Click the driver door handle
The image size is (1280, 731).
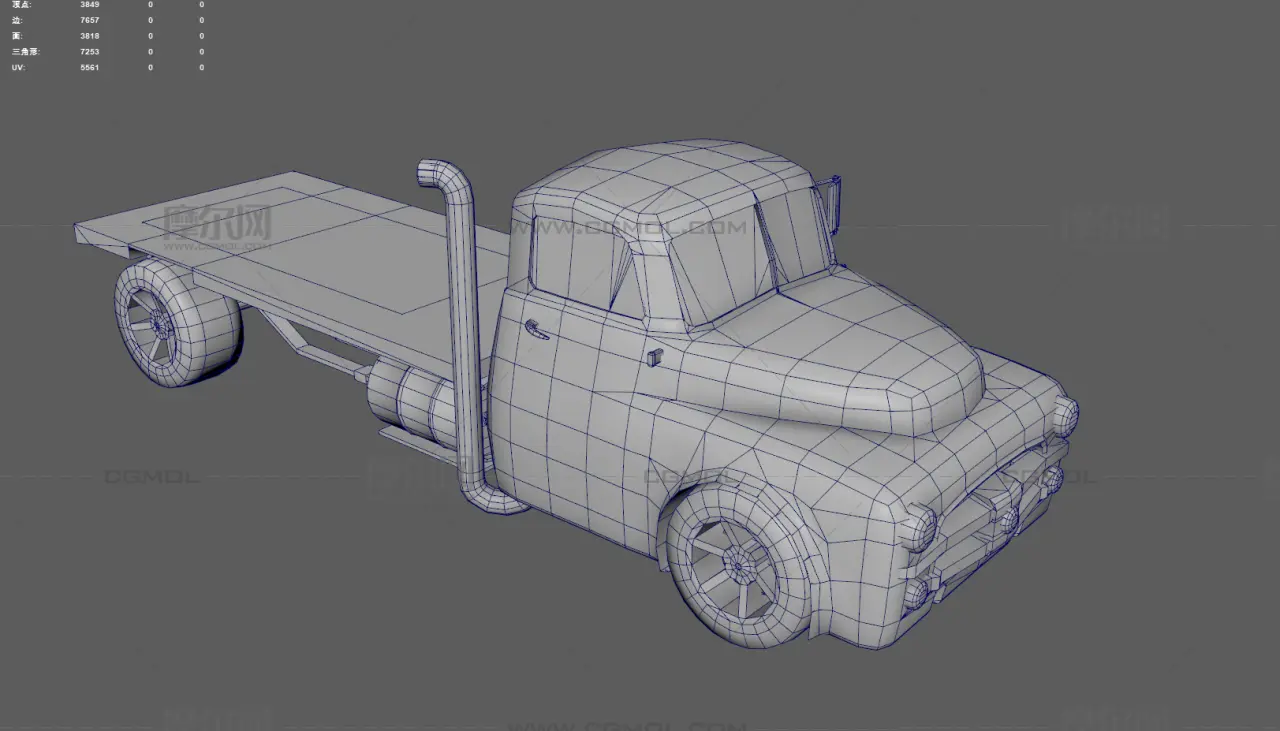536,329
